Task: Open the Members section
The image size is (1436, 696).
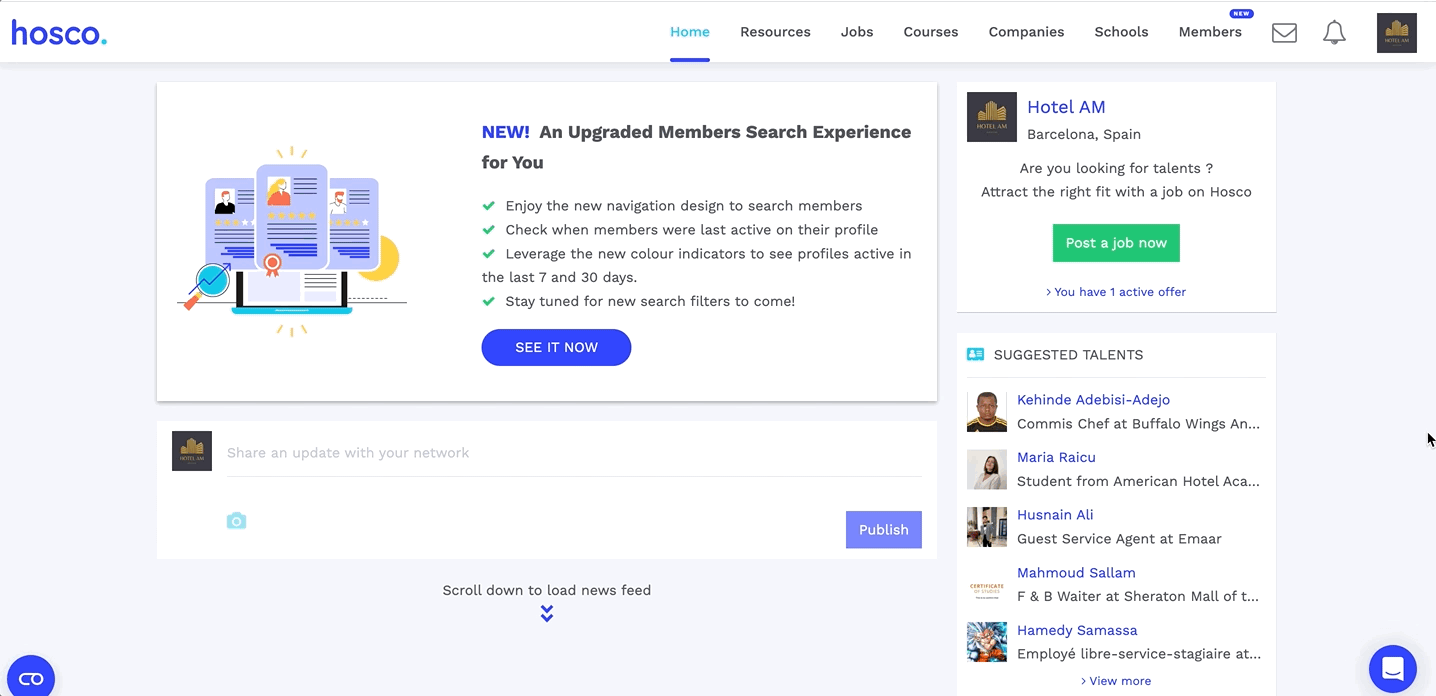Action: (1210, 32)
